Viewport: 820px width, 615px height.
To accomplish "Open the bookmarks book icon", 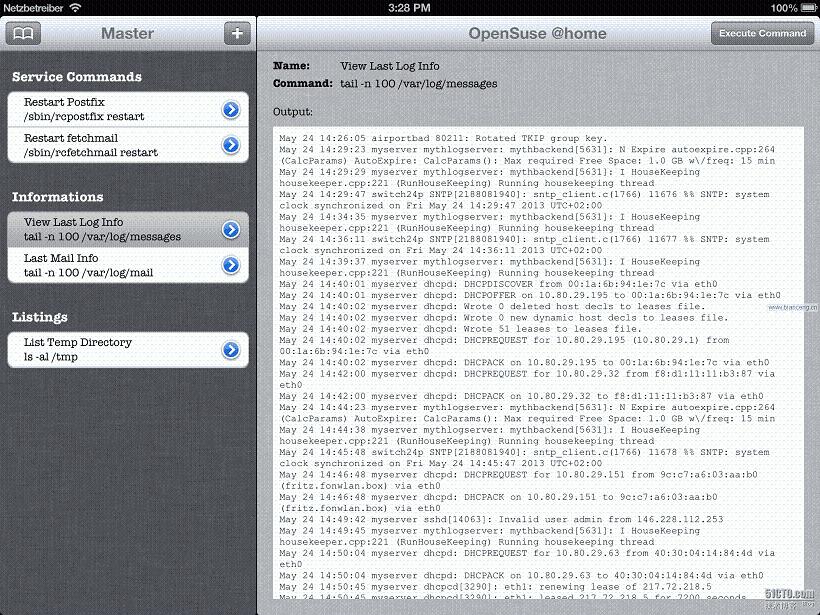I will [x=23, y=33].
